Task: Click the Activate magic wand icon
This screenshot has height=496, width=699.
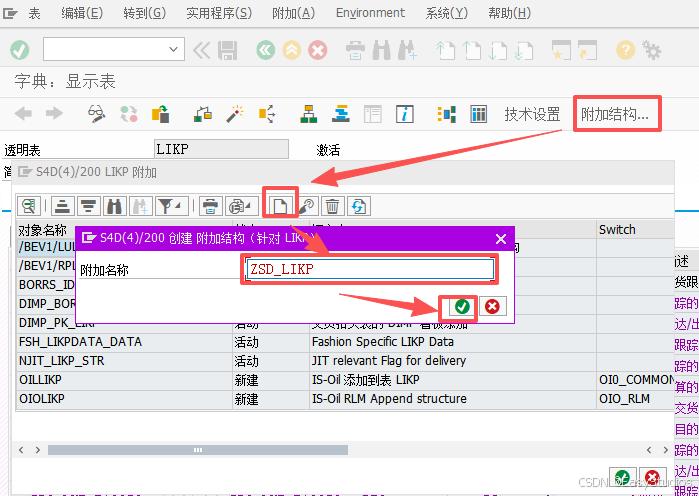Action: [234, 114]
